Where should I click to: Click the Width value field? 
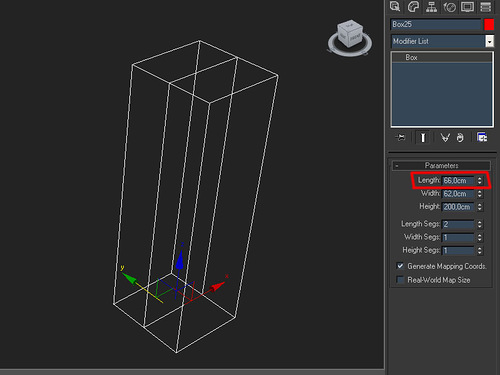(458, 194)
